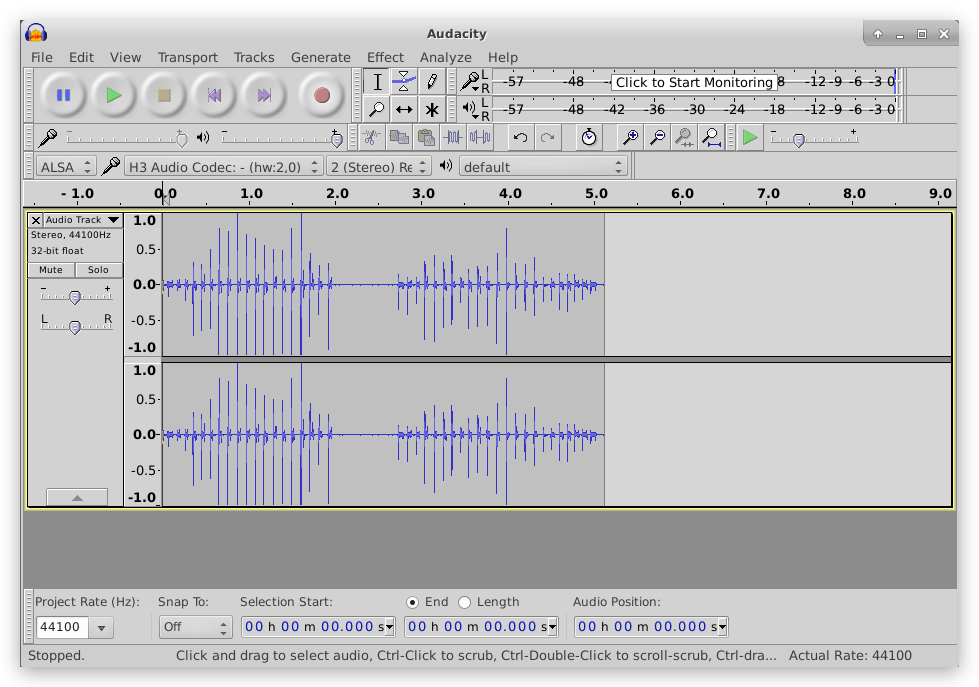The height and width of the screenshot is (687, 979).
Task: Expand the Project Rate dropdown arrow
Action: [x=101, y=627]
